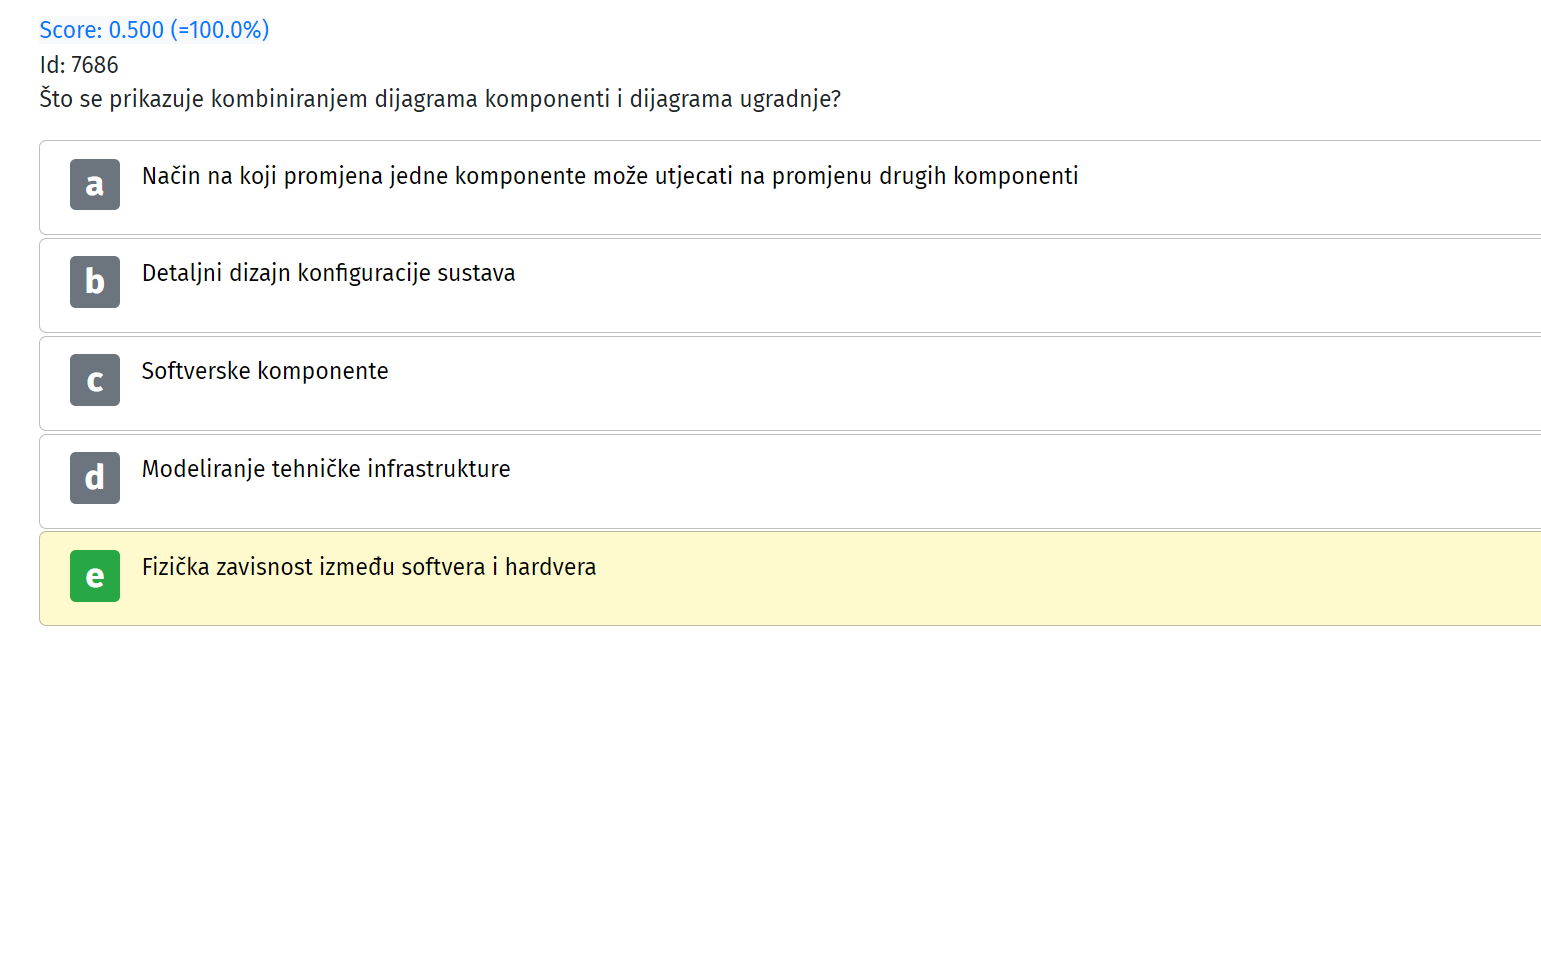Select the gray letter 'b' answer badge
Screen dimensions: 1541x960
[95, 282]
